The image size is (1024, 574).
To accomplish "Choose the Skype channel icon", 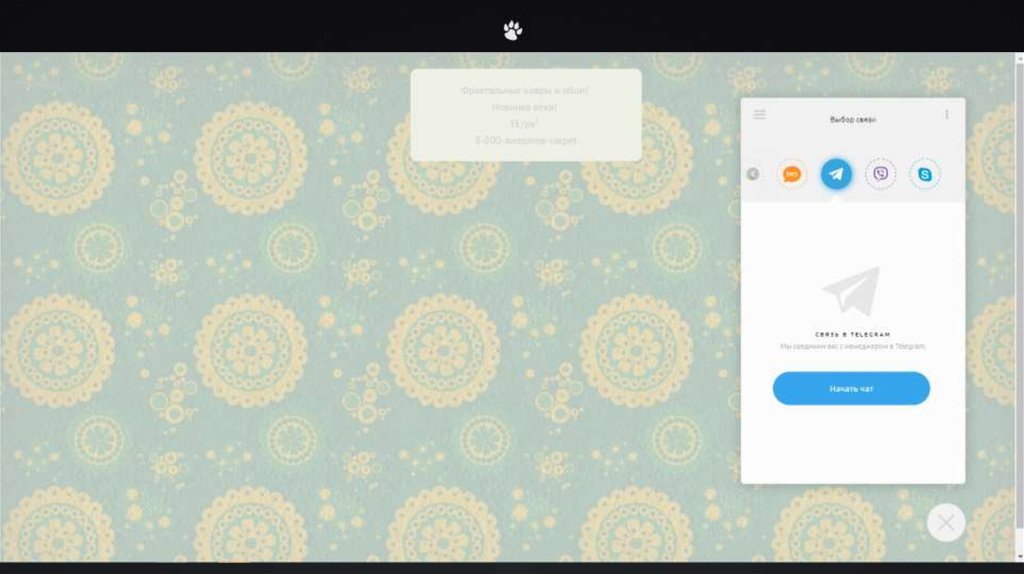I will [924, 174].
